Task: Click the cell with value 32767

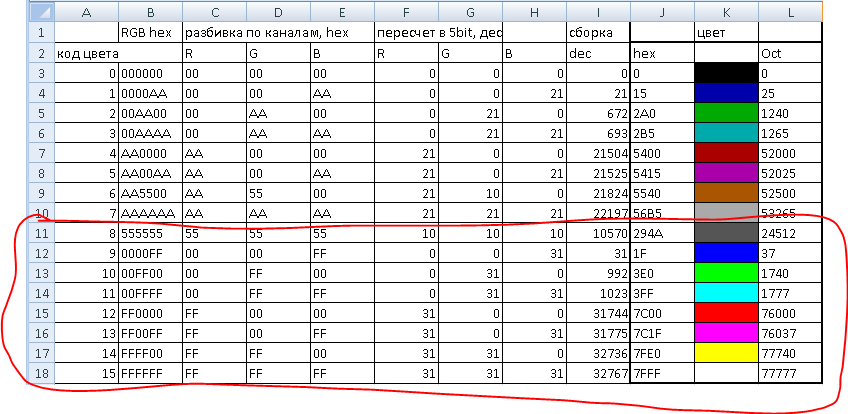Action: click(x=598, y=374)
